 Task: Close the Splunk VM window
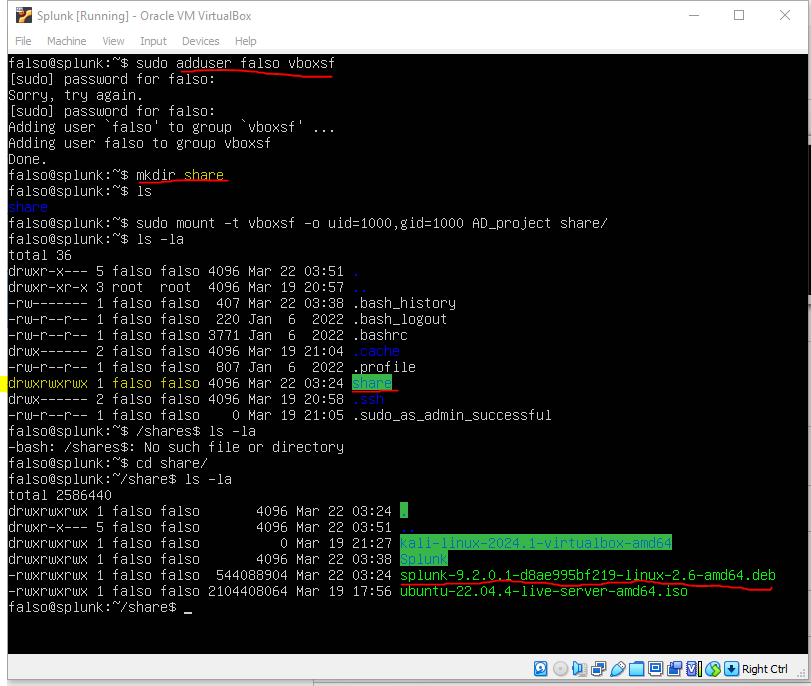pyautogui.click(x=785, y=16)
